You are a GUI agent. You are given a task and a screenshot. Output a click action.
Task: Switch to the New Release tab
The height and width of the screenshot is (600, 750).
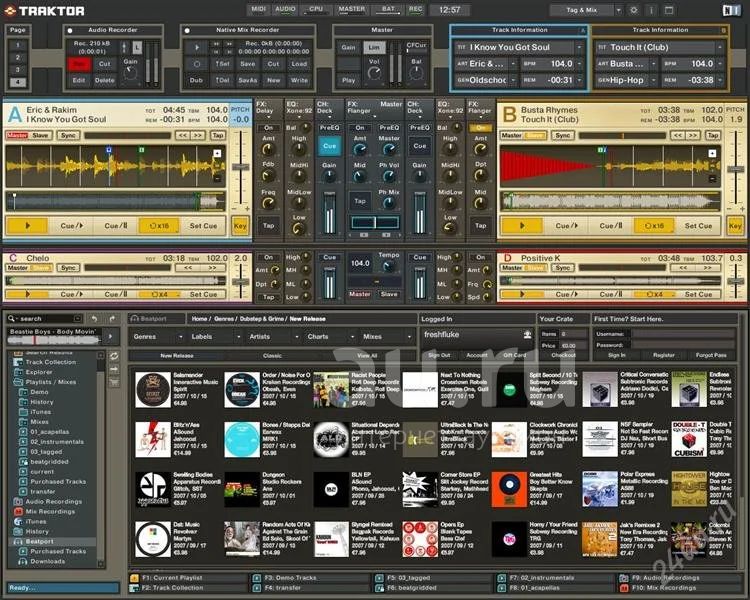click(176, 356)
